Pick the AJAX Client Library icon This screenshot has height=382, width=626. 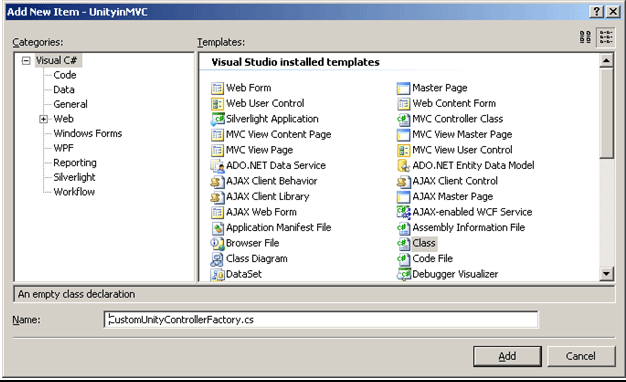(x=217, y=197)
